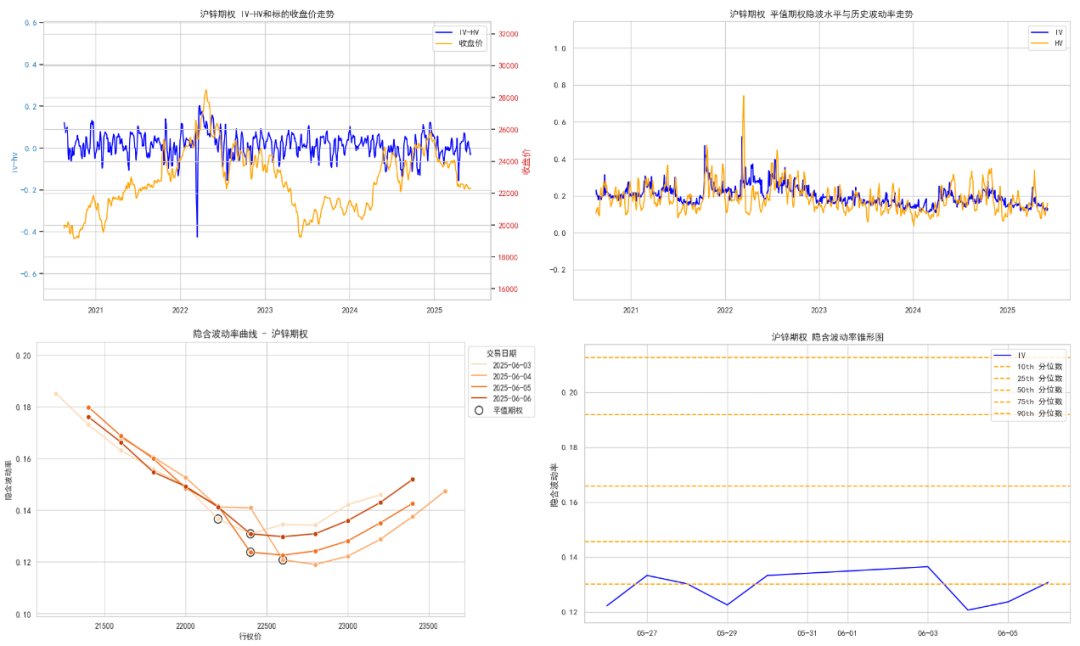The image size is (1080, 646).
Task: Click the red '收盘价' right axis label
Action: pyautogui.click(x=527, y=162)
